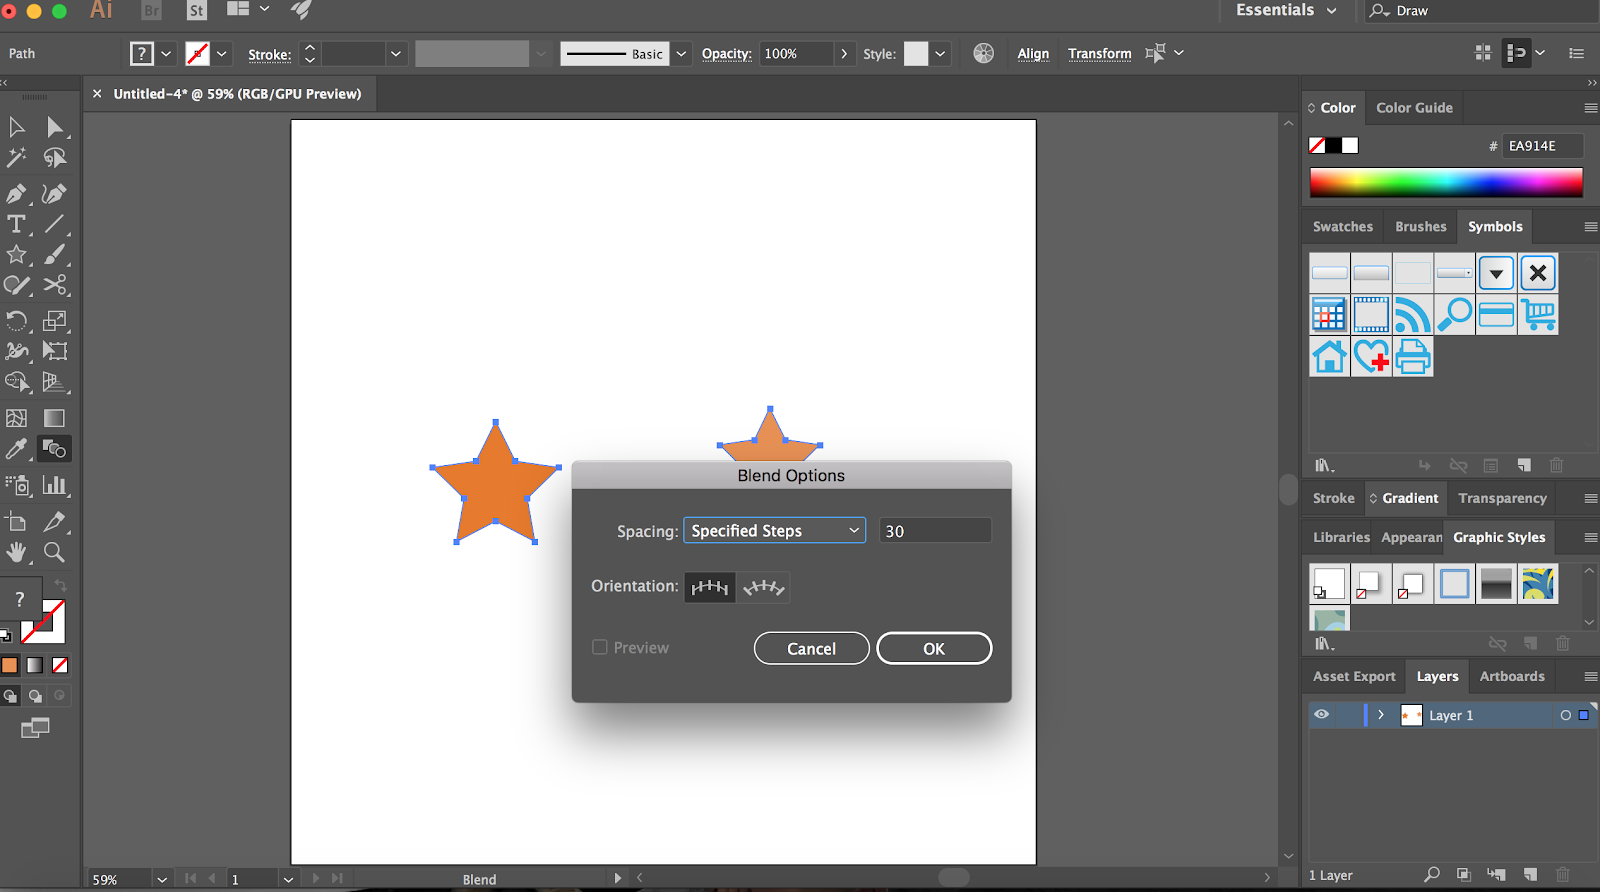Open the Essentials workspace switcher
1600x892 pixels.
tap(1286, 10)
